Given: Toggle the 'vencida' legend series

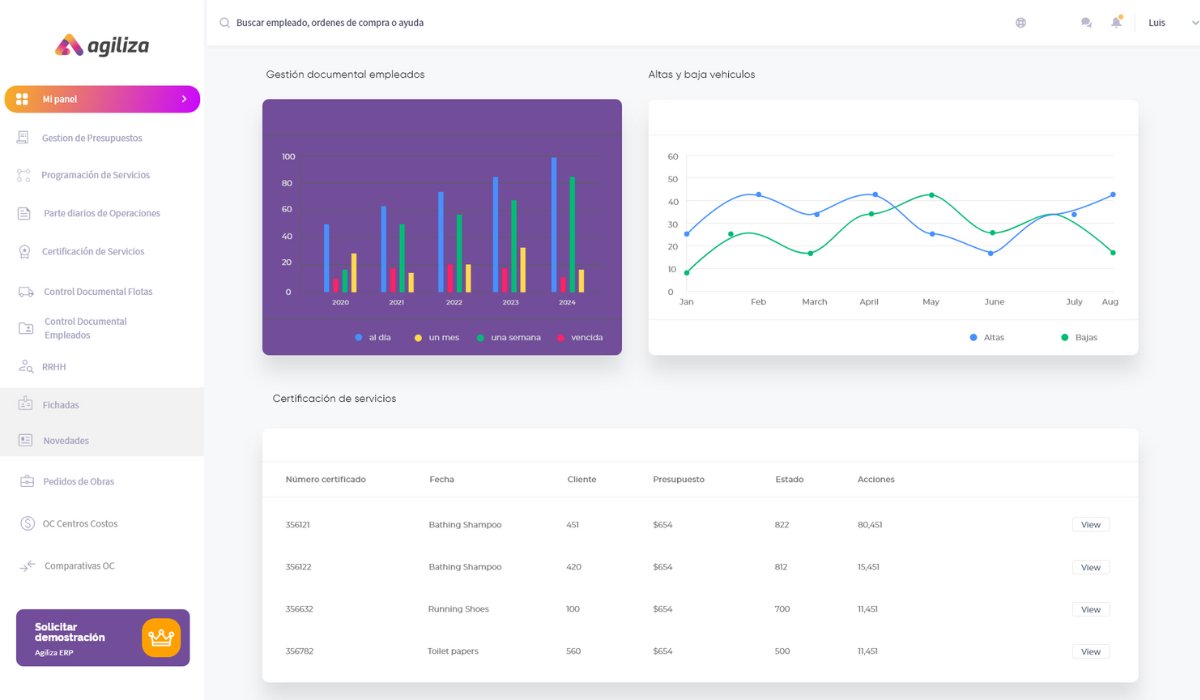Looking at the screenshot, I should [580, 338].
